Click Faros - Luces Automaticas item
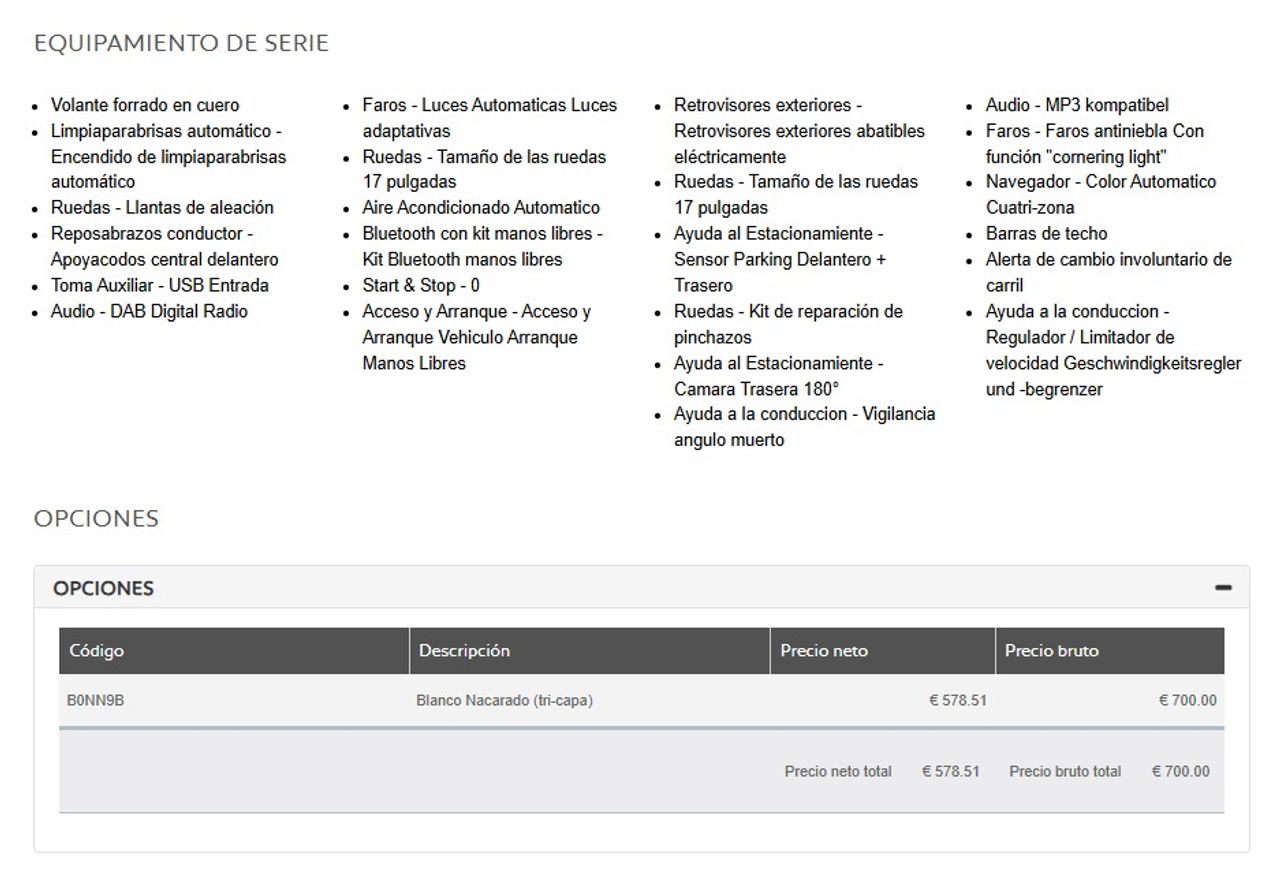 489,118
